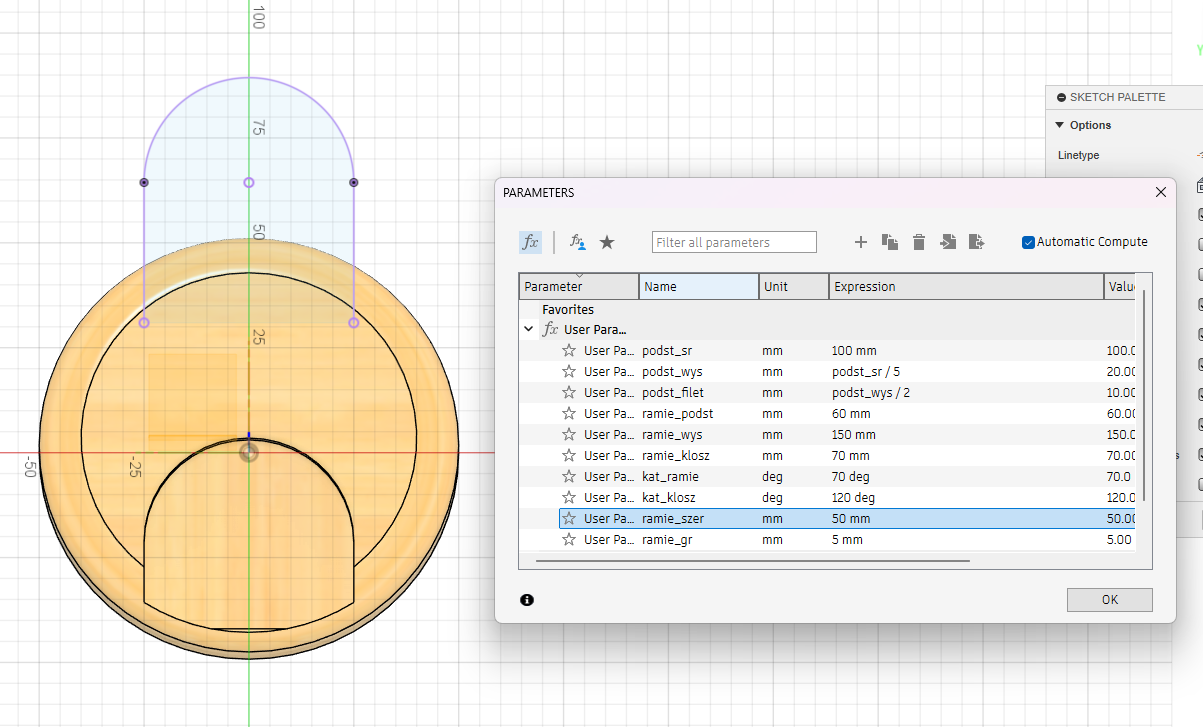Mark kat_klosz parameter as favorite
Screen dimensions: 1203x727
click(x=569, y=497)
